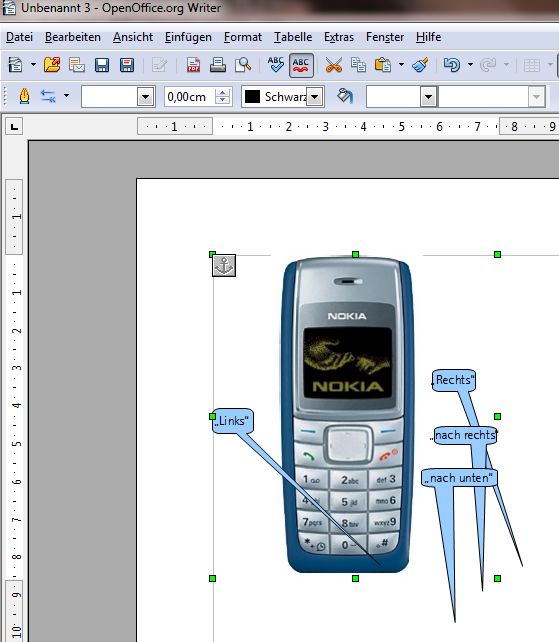The width and height of the screenshot is (559, 642).
Task: Increase line width with up spinner
Action: [x=222, y=93]
